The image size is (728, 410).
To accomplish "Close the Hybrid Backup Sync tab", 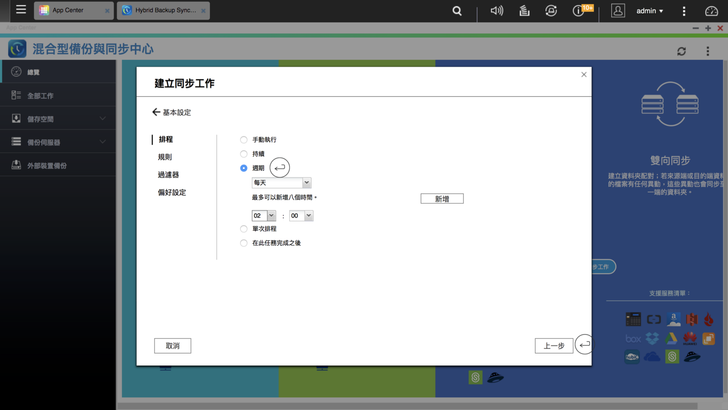I will pyautogui.click(x=203, y=11).
